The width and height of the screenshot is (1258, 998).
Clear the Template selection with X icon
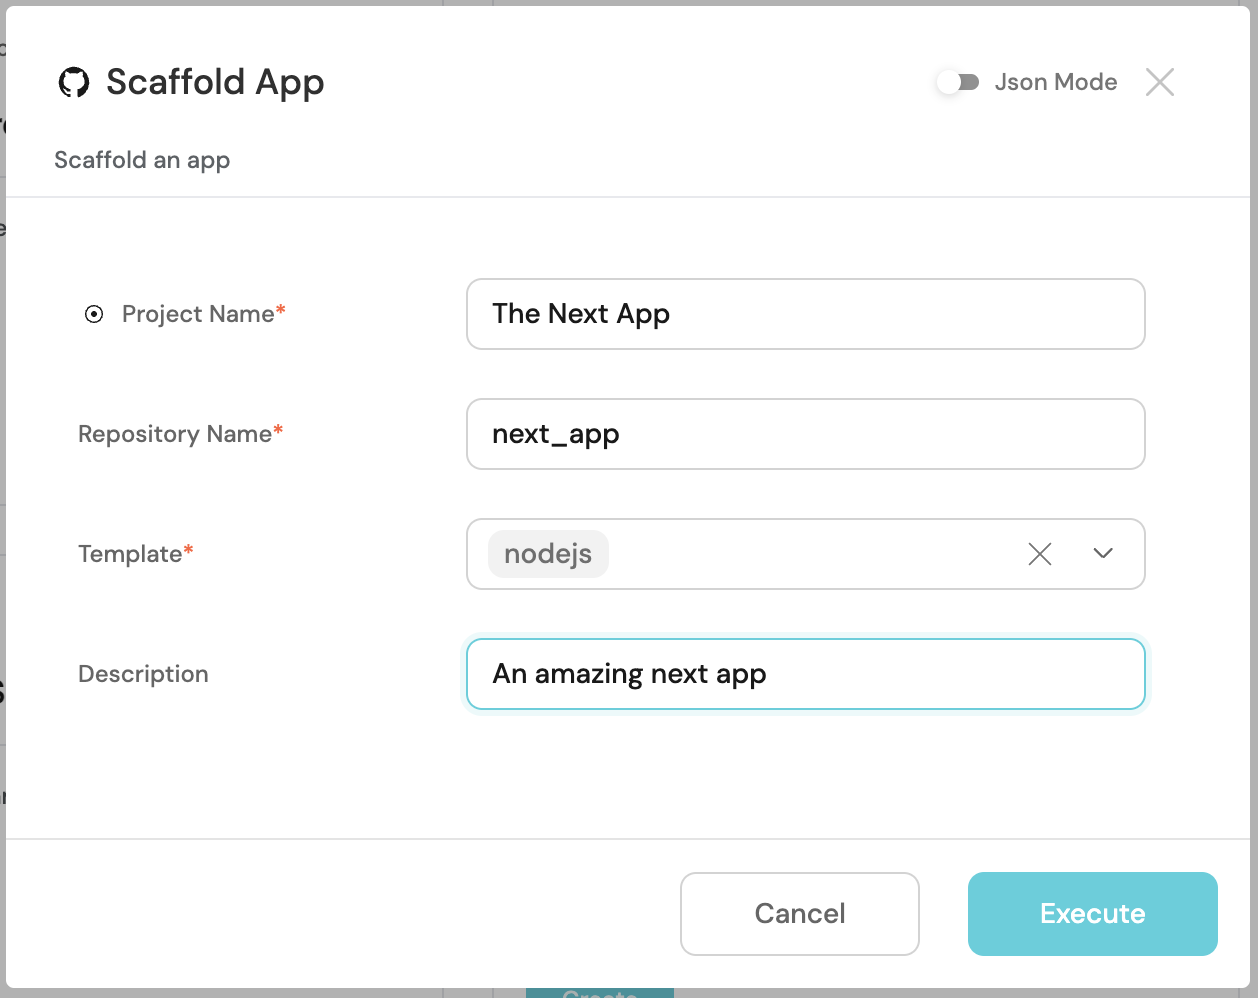[x=1040, y=554]
